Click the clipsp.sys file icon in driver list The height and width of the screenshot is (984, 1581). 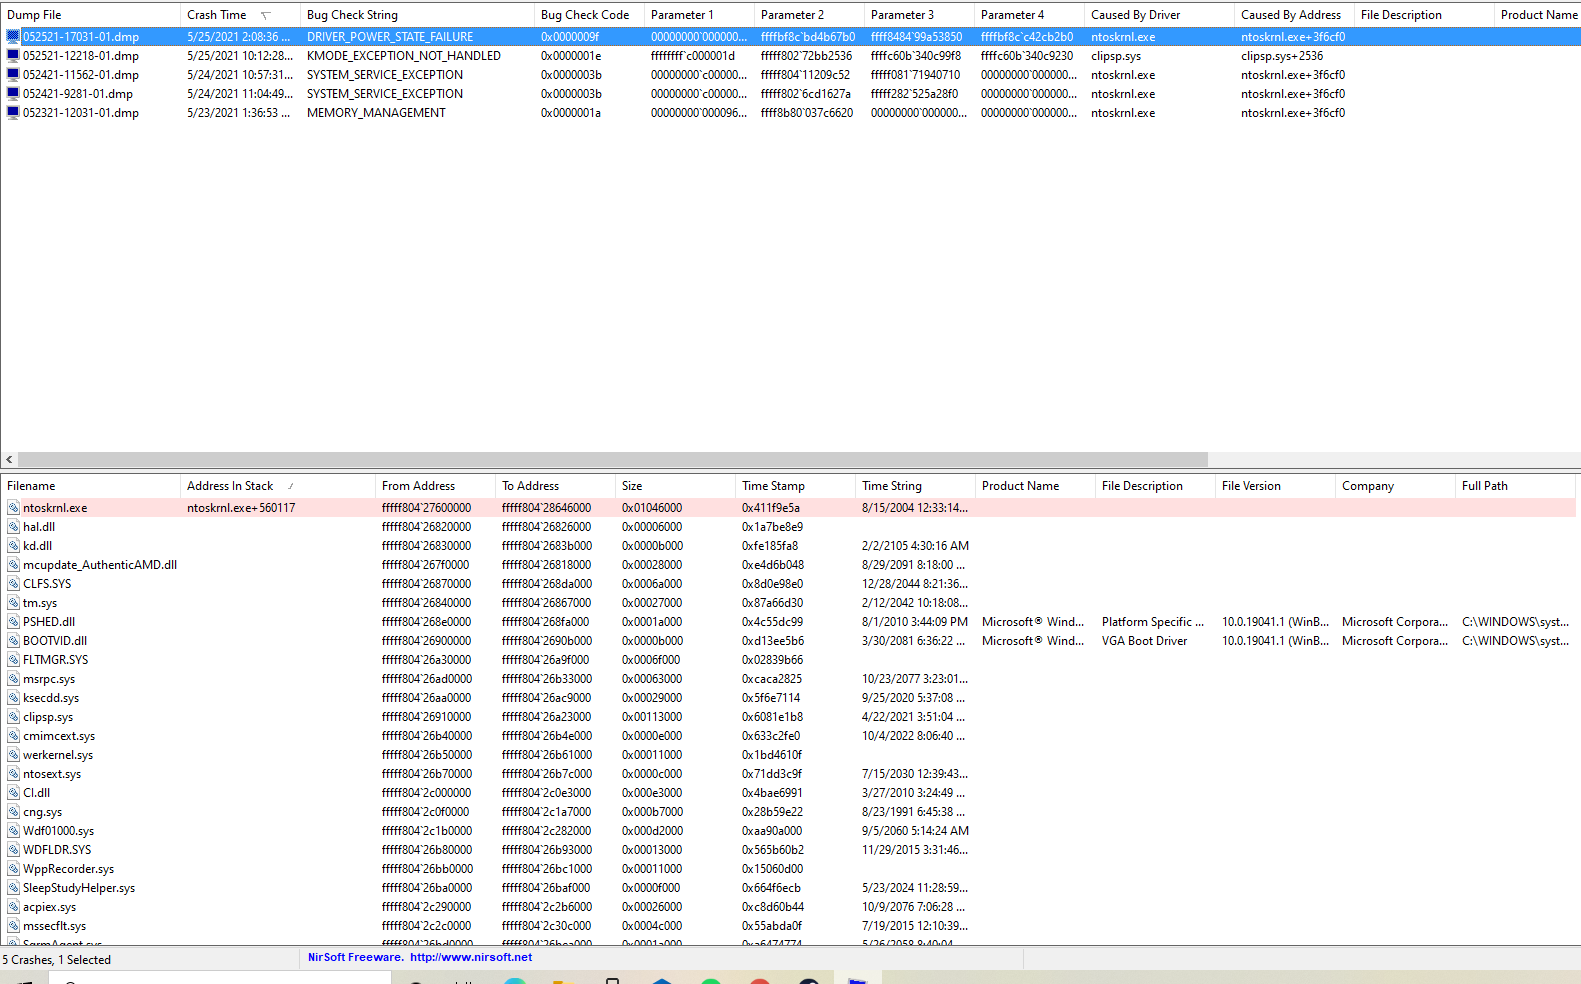click(14, 717)
